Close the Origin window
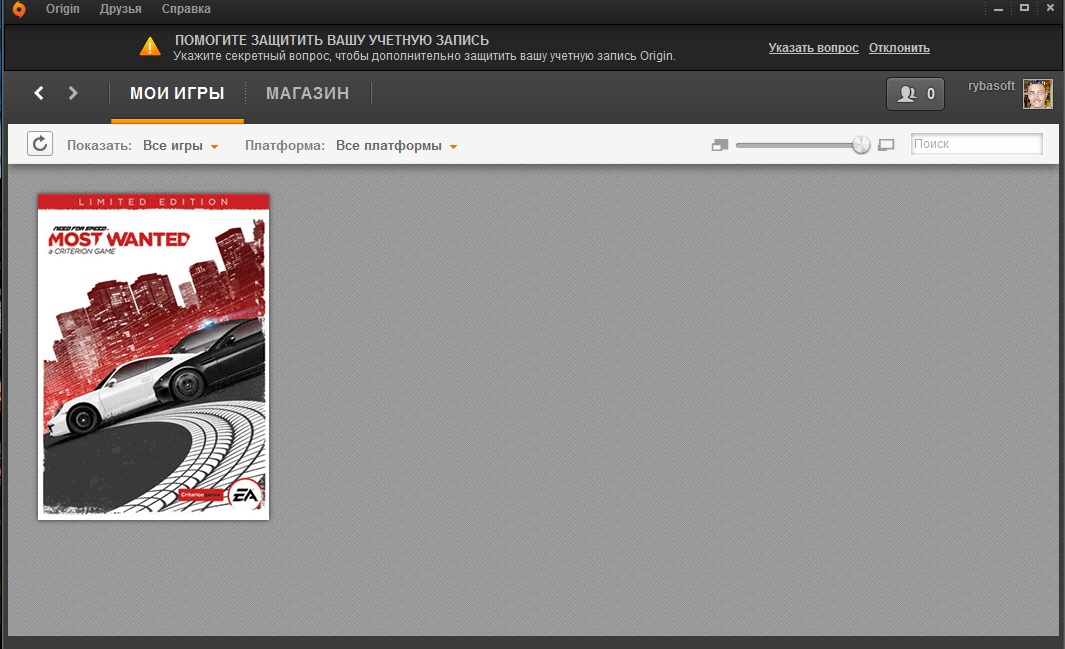This screenshot has width=1065, height=649. (x=1050, y=8)
